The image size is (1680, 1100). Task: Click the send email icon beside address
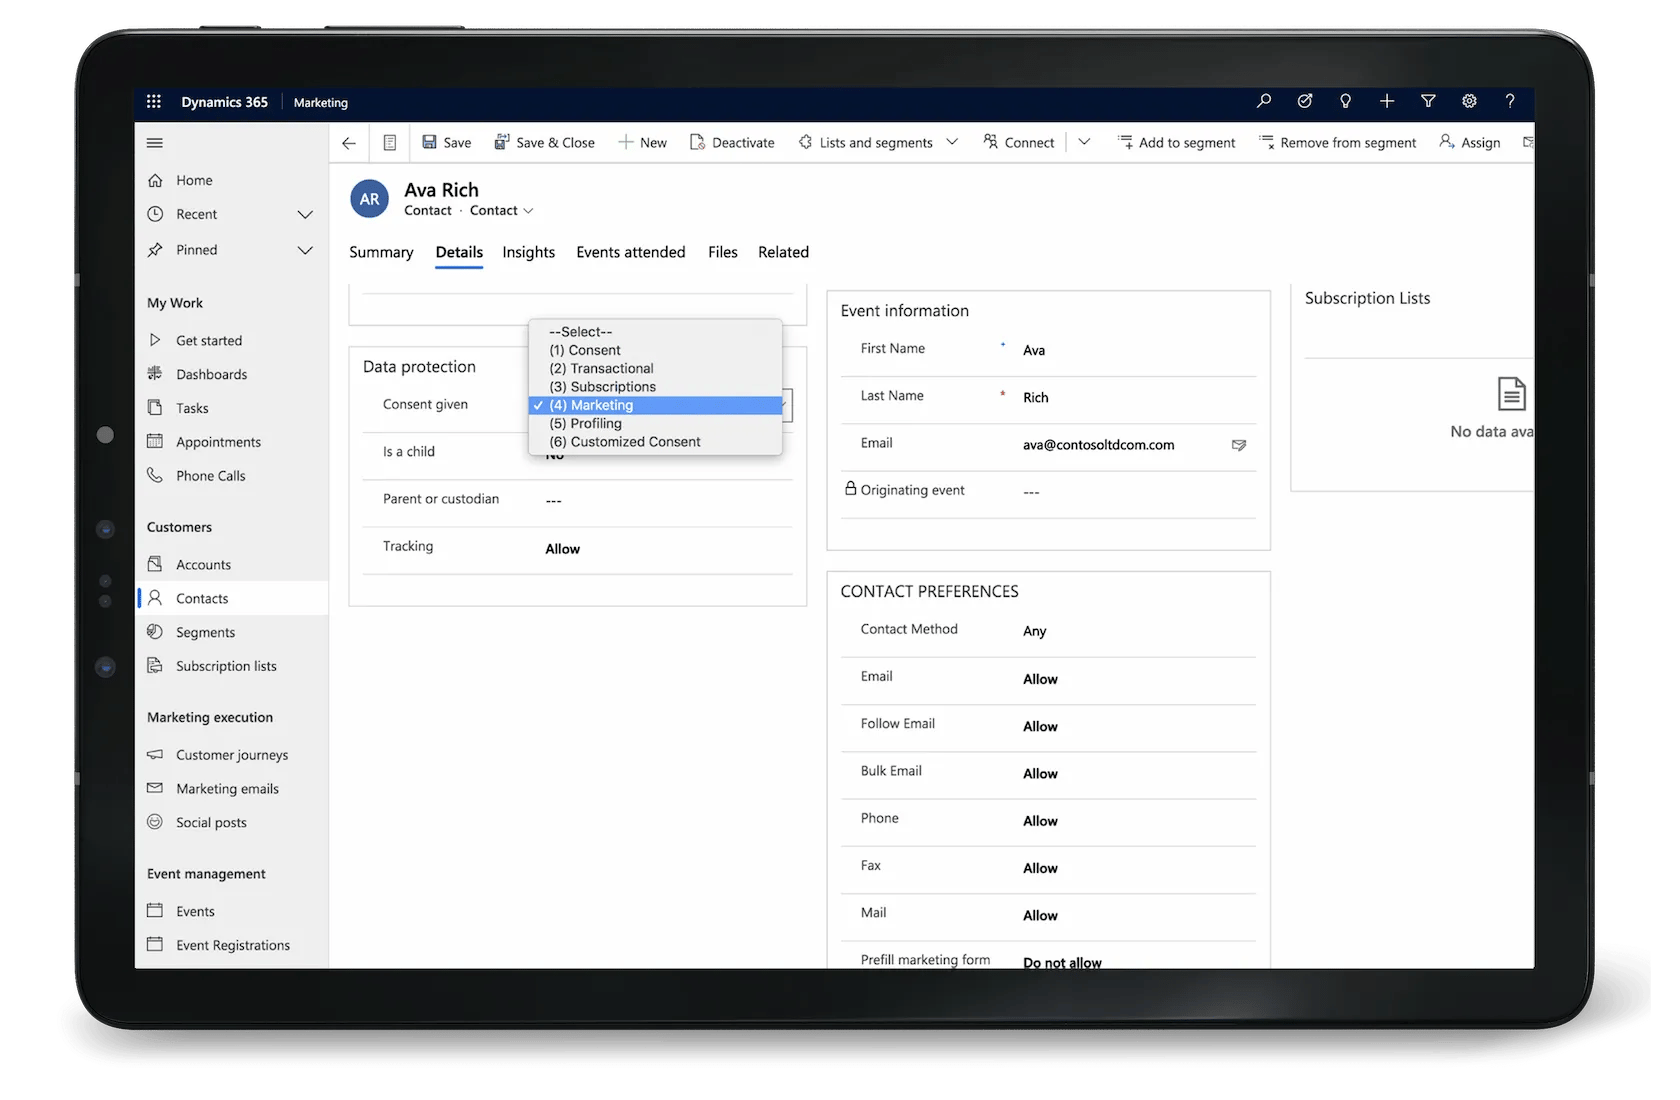pos(1239,445)
